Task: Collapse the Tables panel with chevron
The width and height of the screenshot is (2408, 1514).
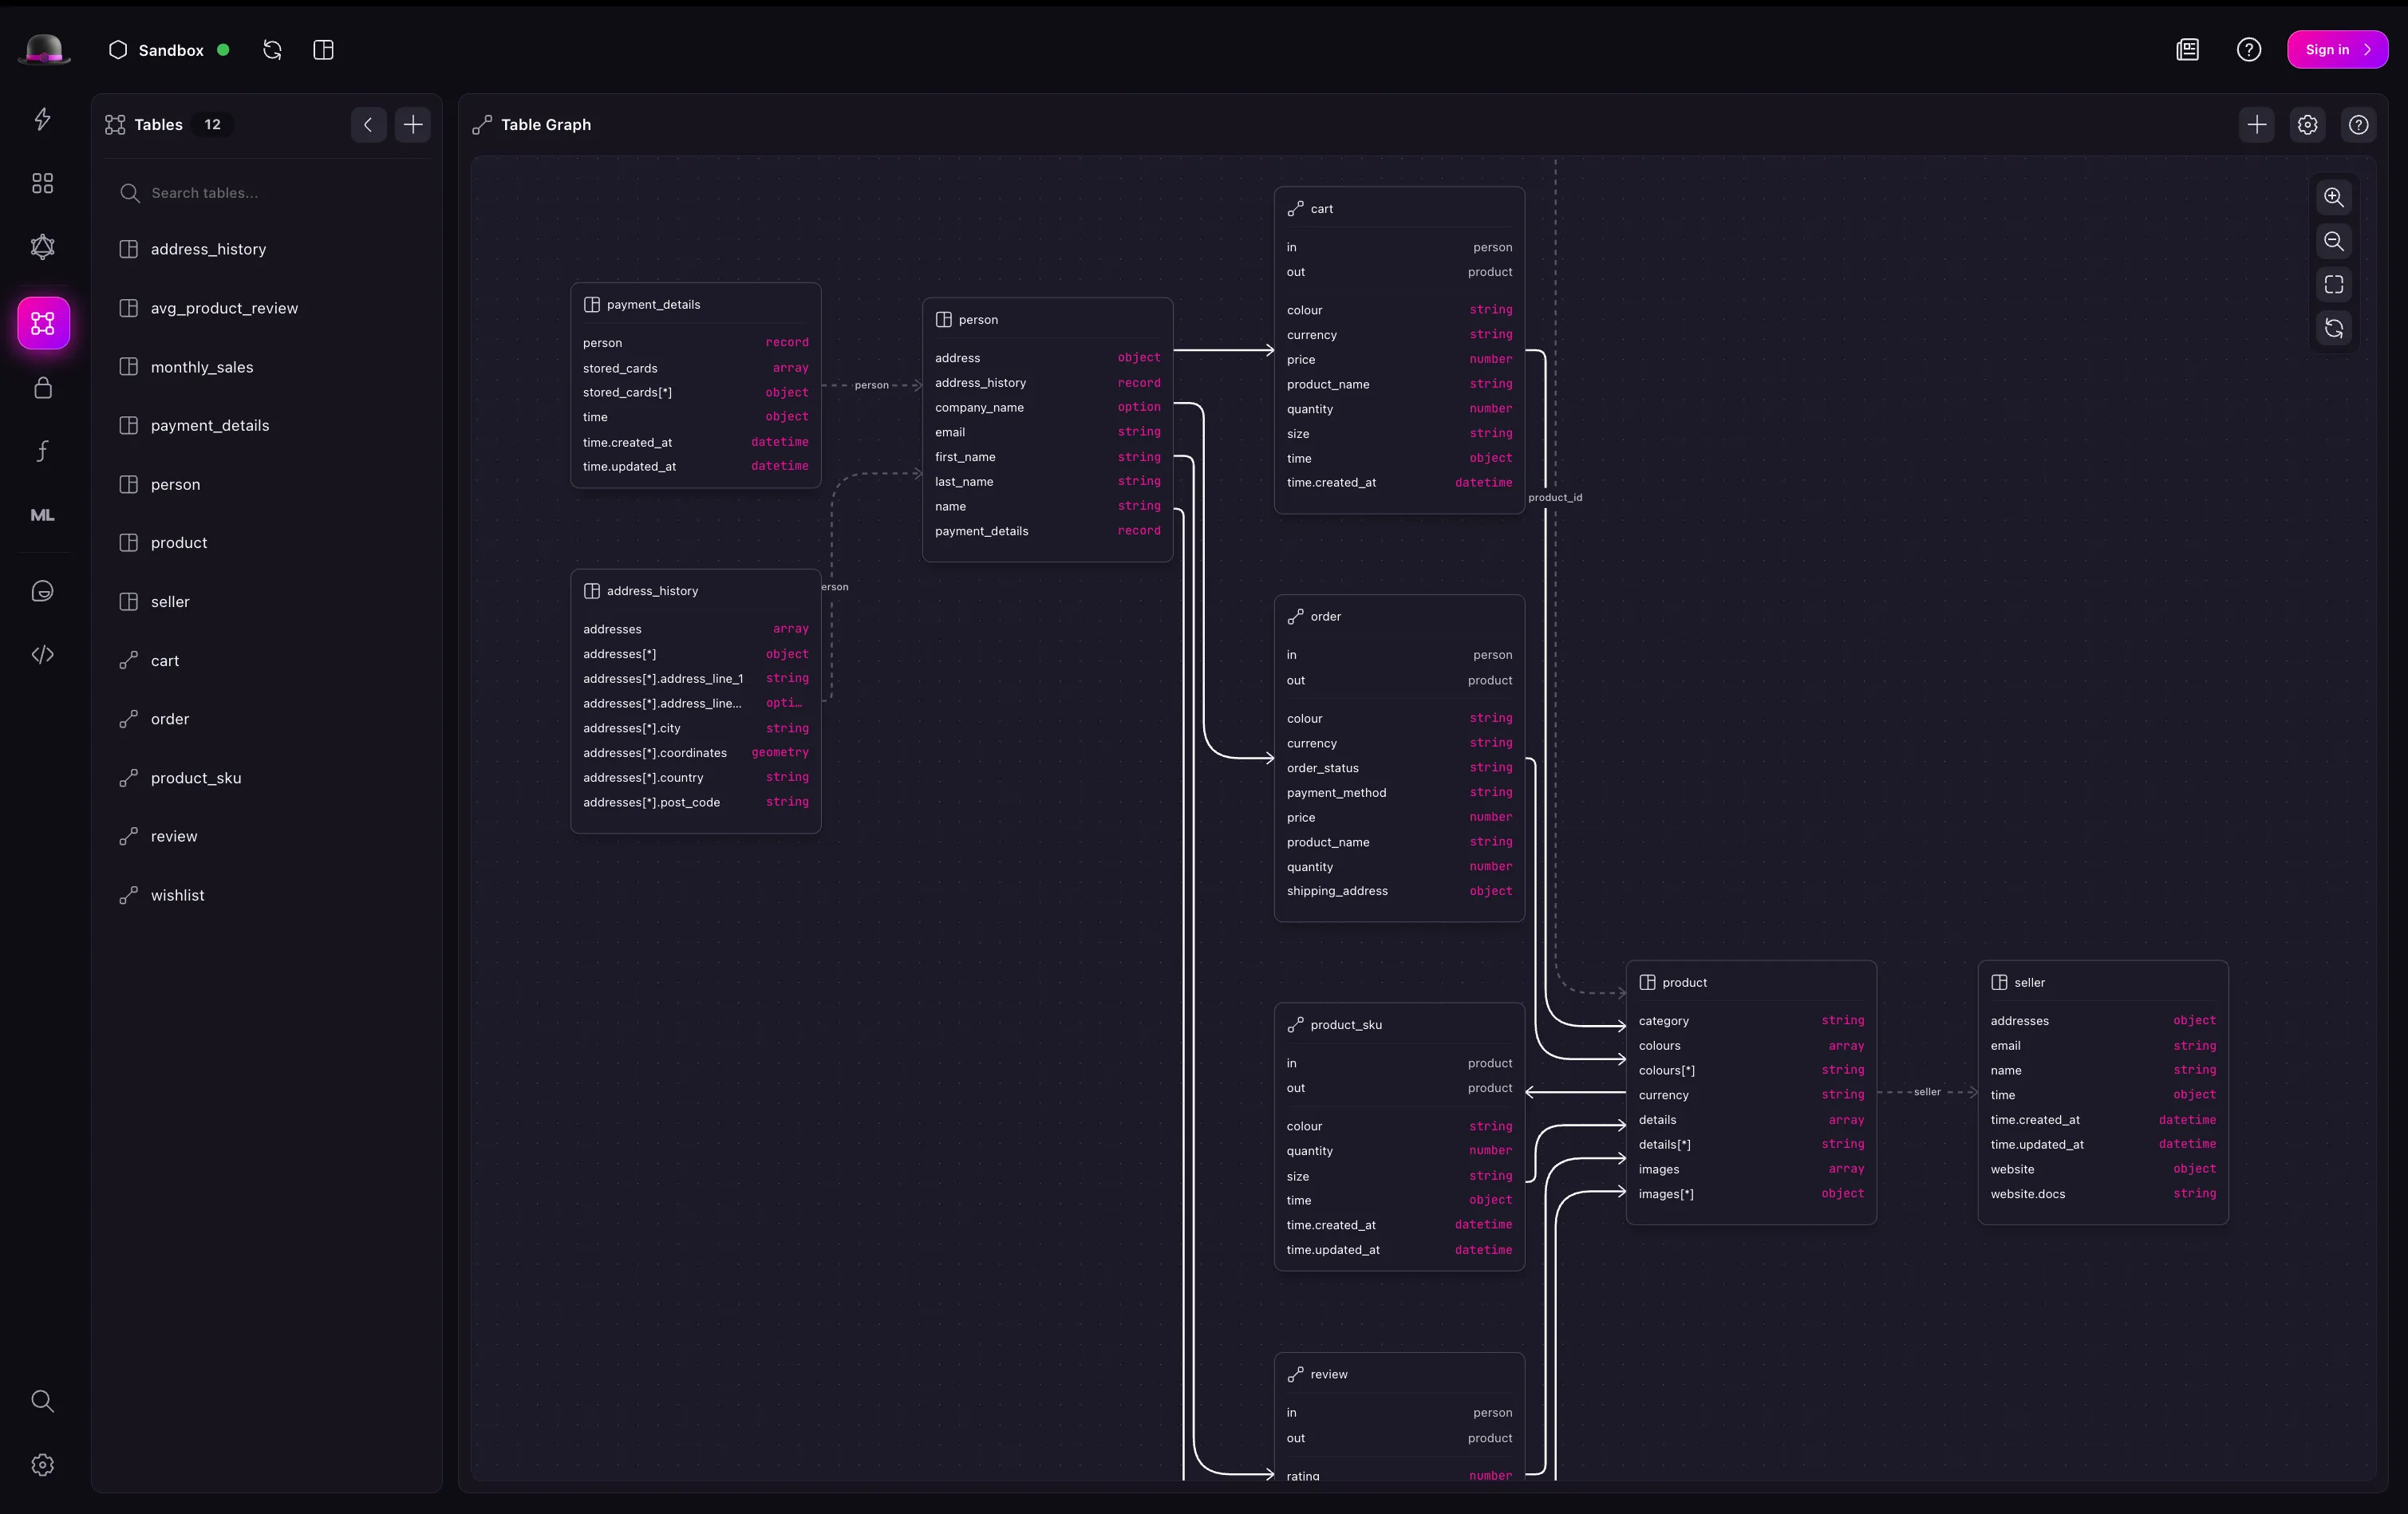Action: click(x=368, y=125)
